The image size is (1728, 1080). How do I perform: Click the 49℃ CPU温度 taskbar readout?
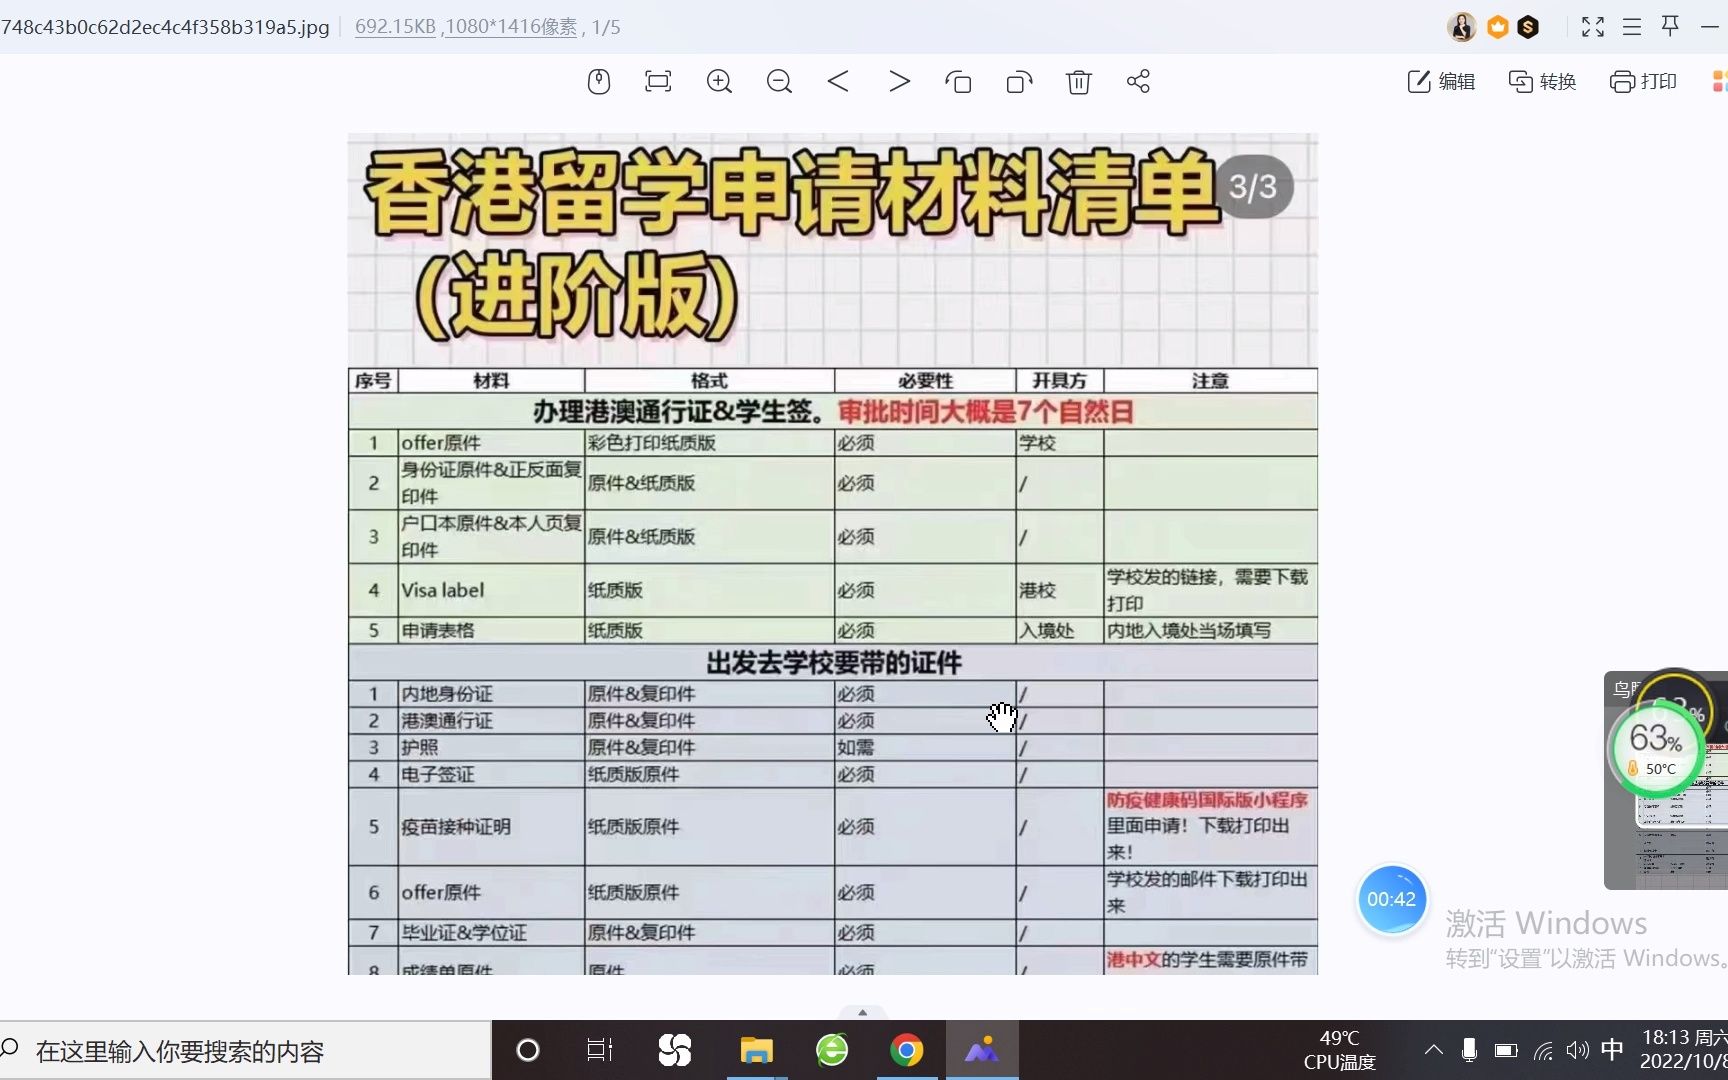(1339, 1050)
